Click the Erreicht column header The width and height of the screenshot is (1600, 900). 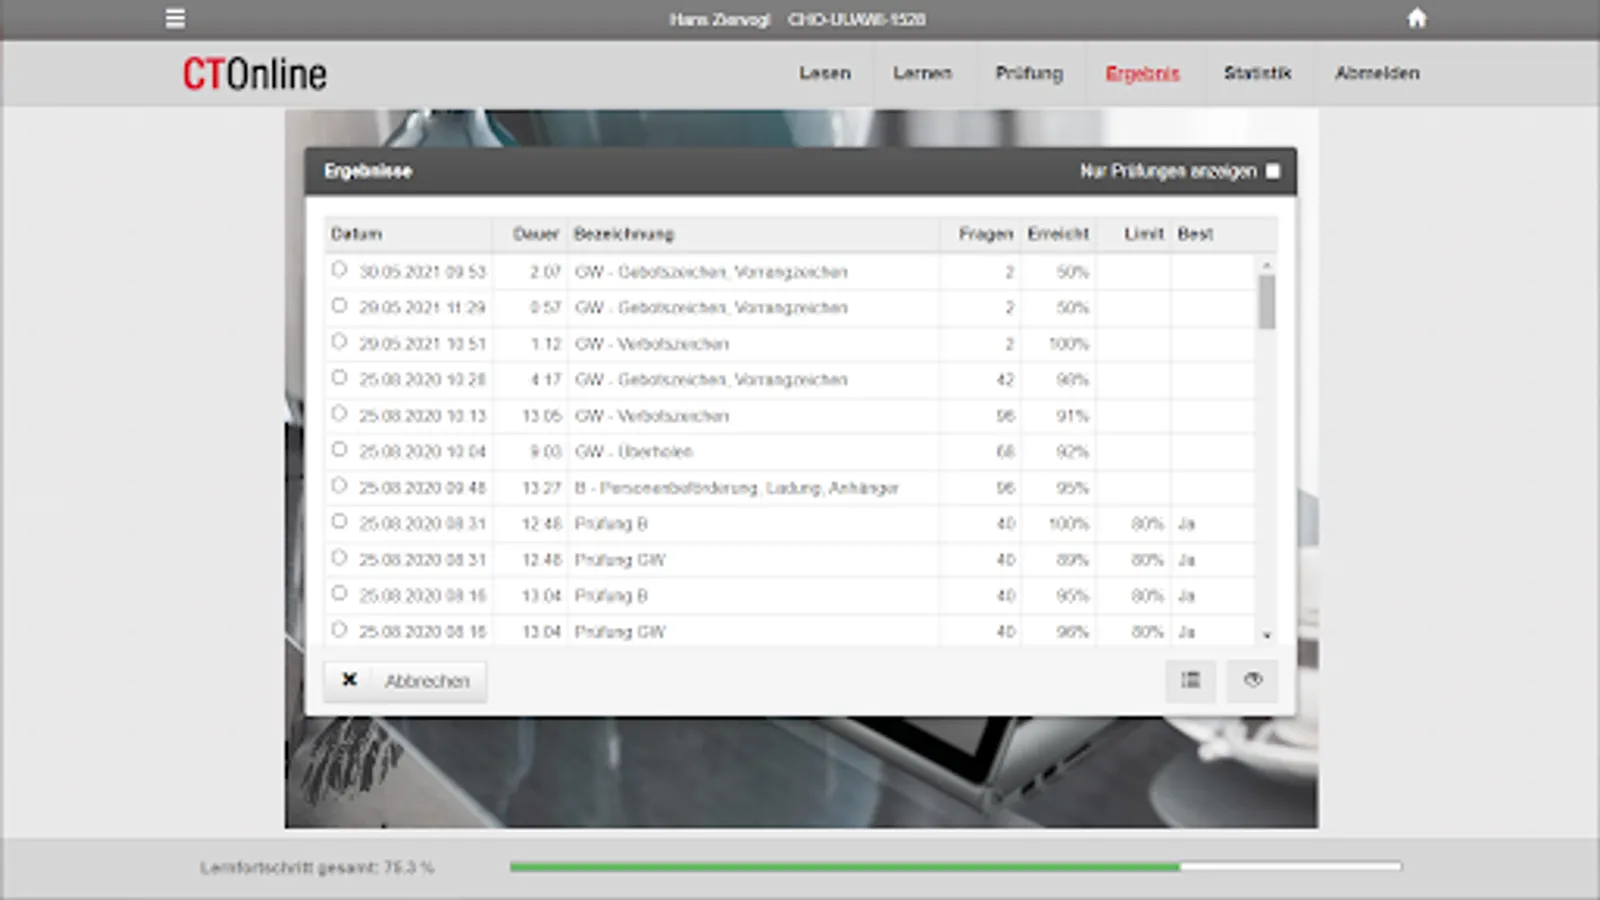pos(1058,234)
